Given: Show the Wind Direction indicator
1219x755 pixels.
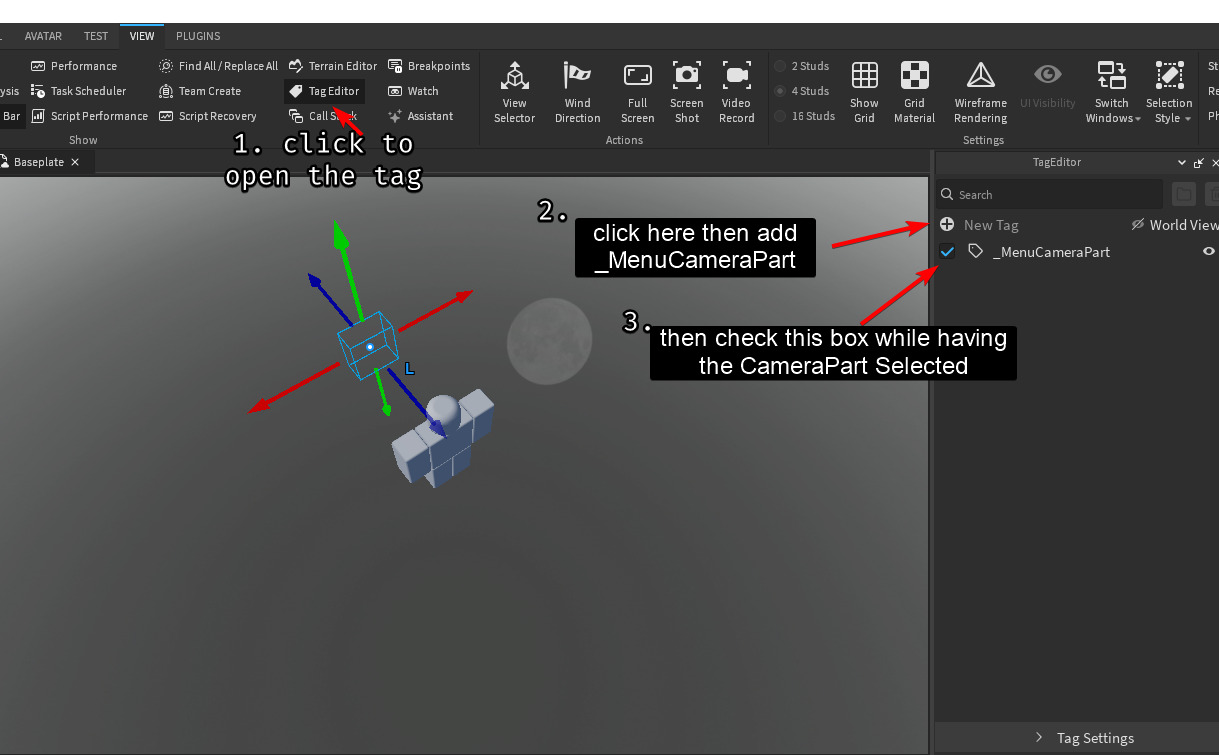Looking at the screenshot, I should (577, 90).
